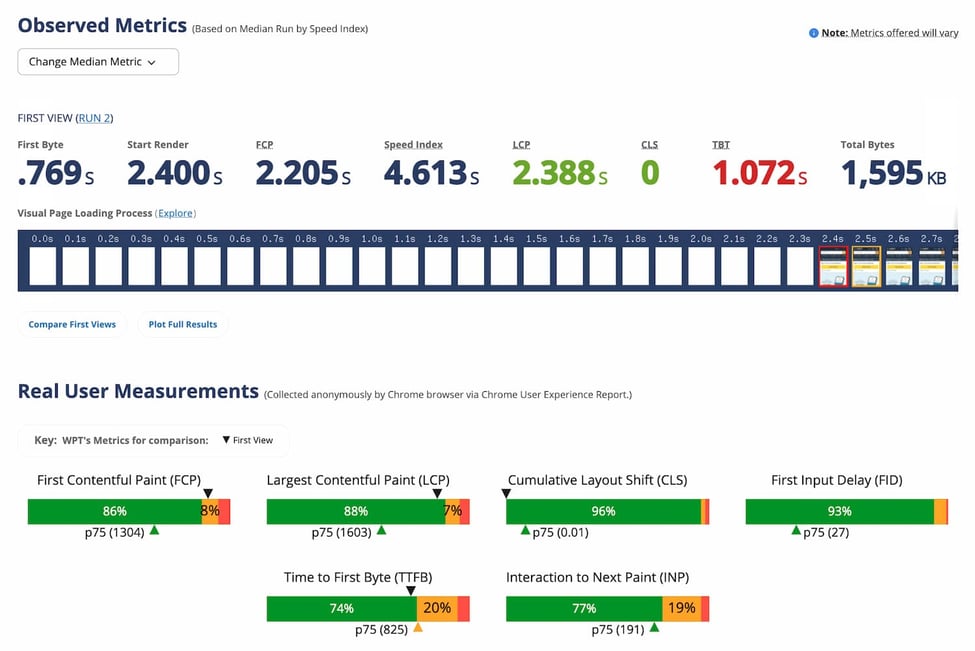The image size is (975, 651).
Task: Click the green arrow beside p75 (0.01)
Action: 525,531
